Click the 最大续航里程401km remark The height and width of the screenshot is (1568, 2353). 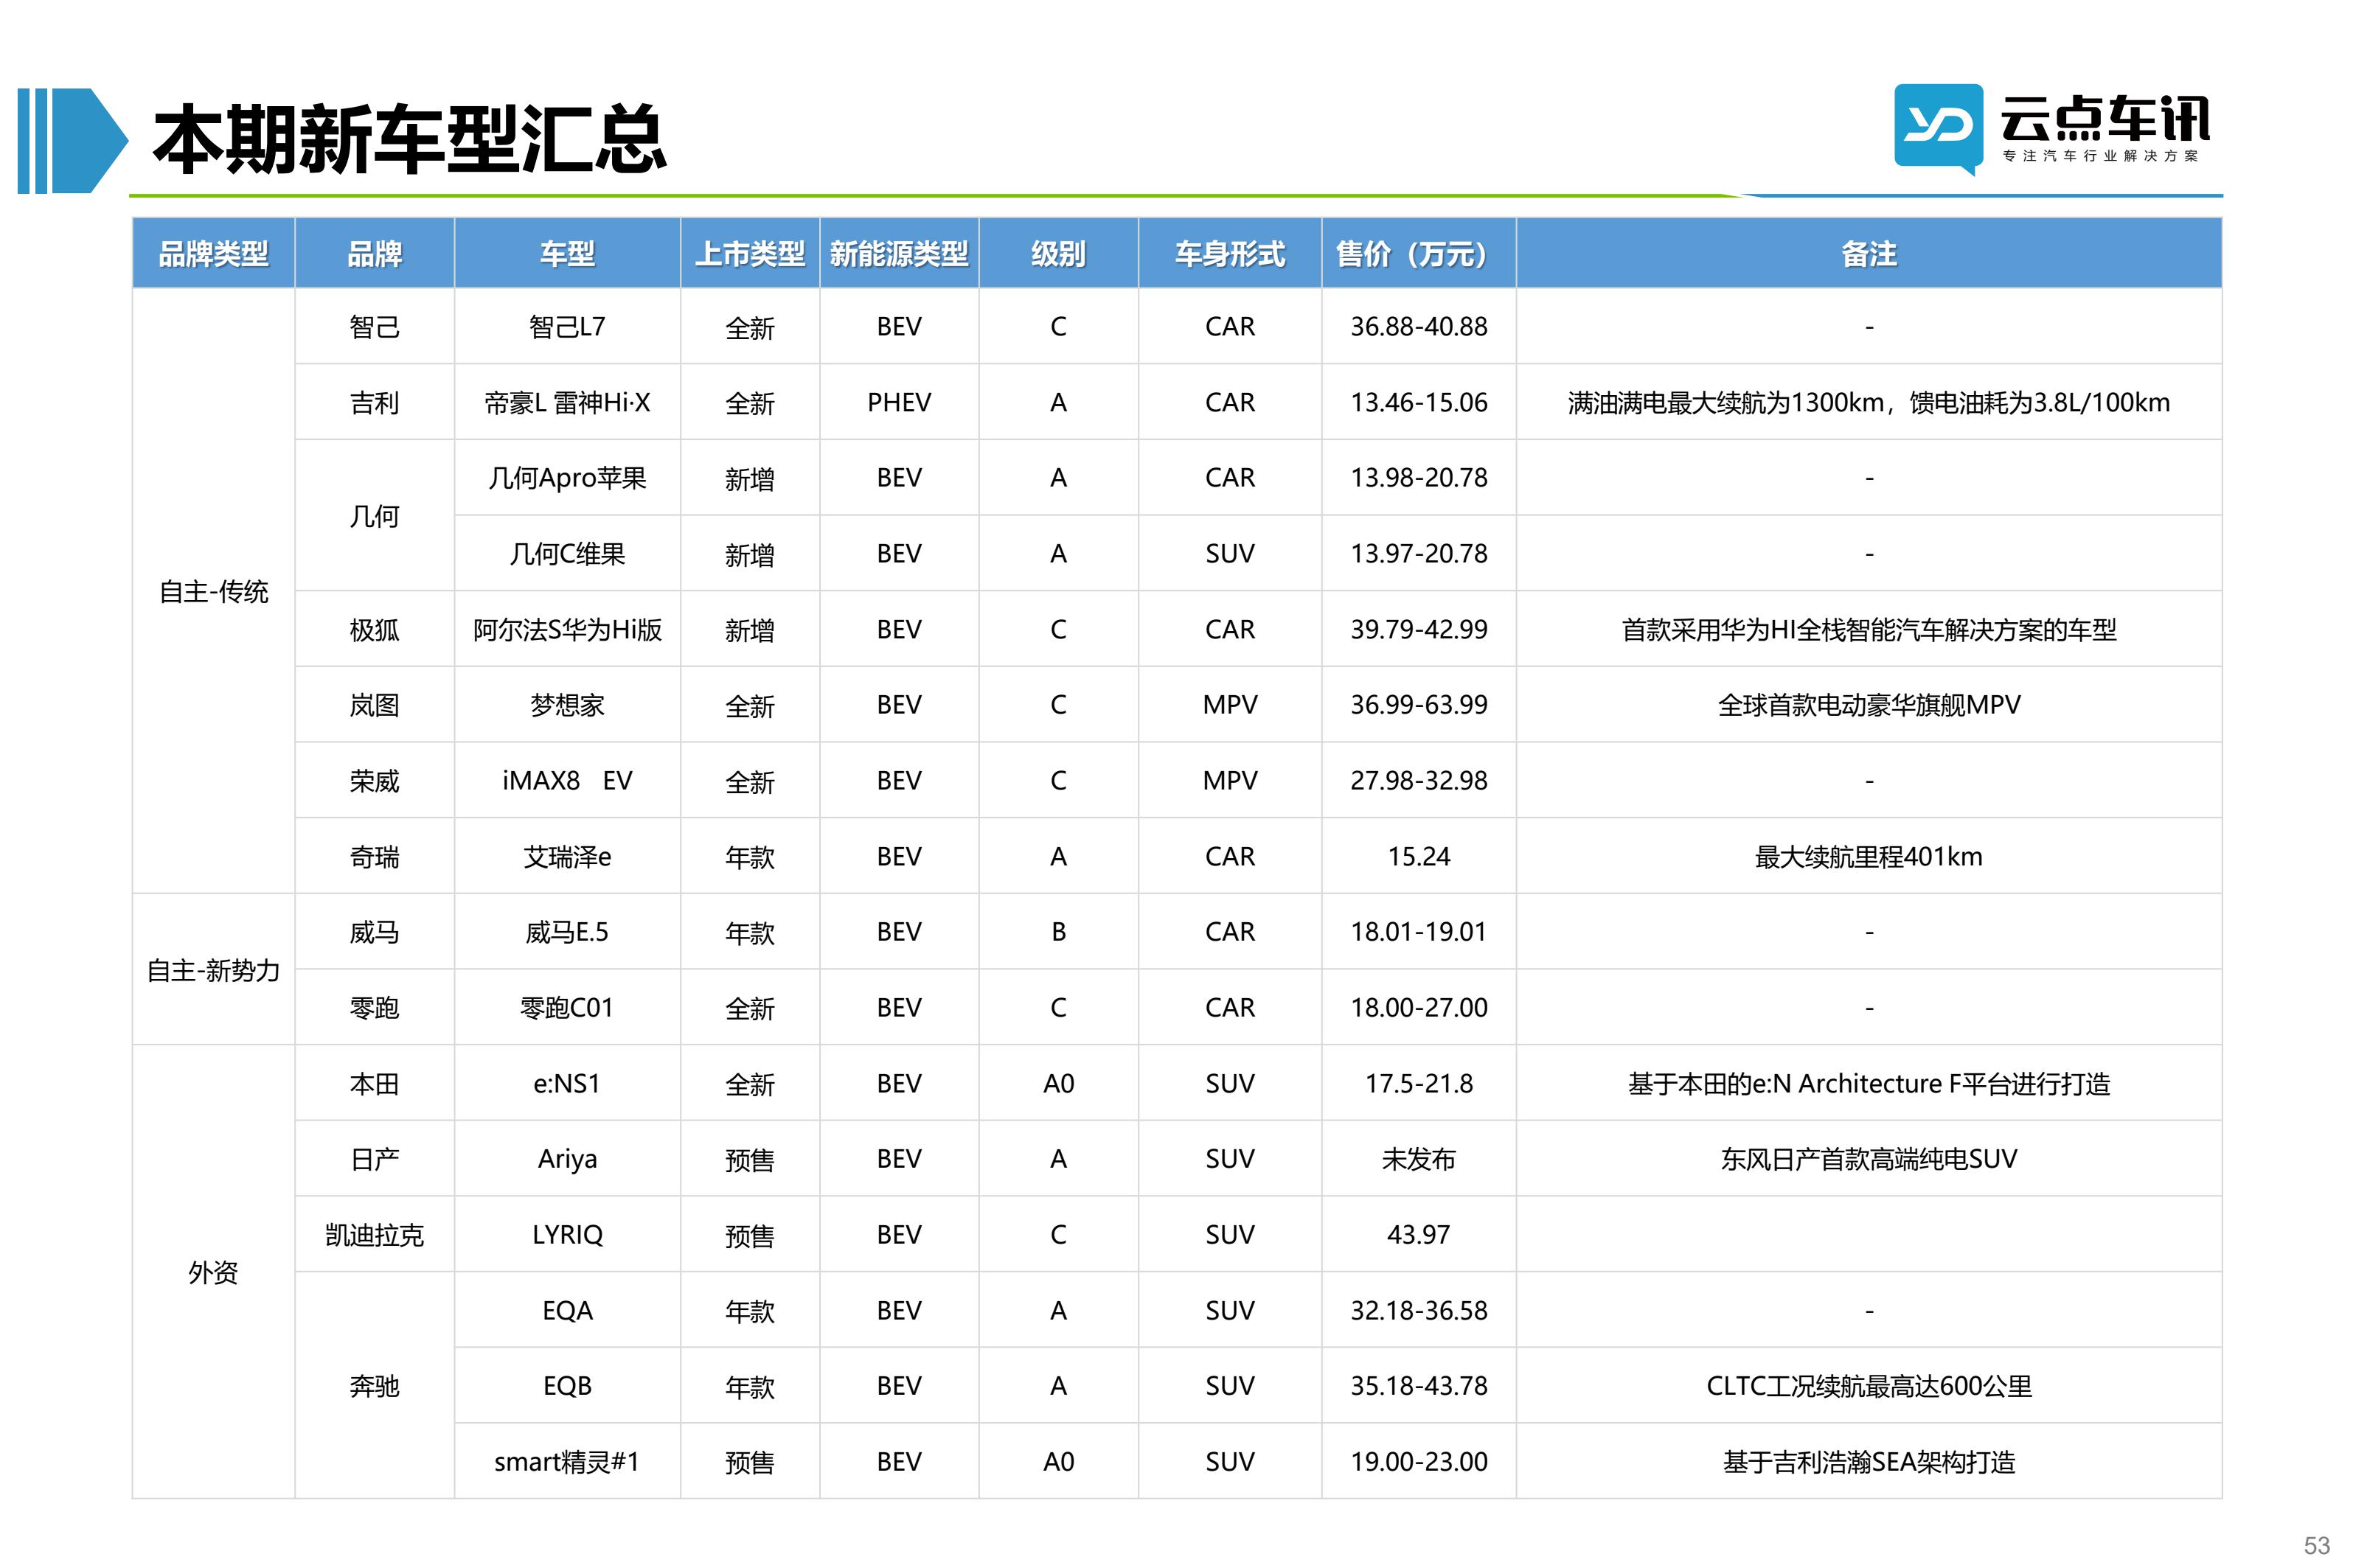click(x=1868, y=857)
